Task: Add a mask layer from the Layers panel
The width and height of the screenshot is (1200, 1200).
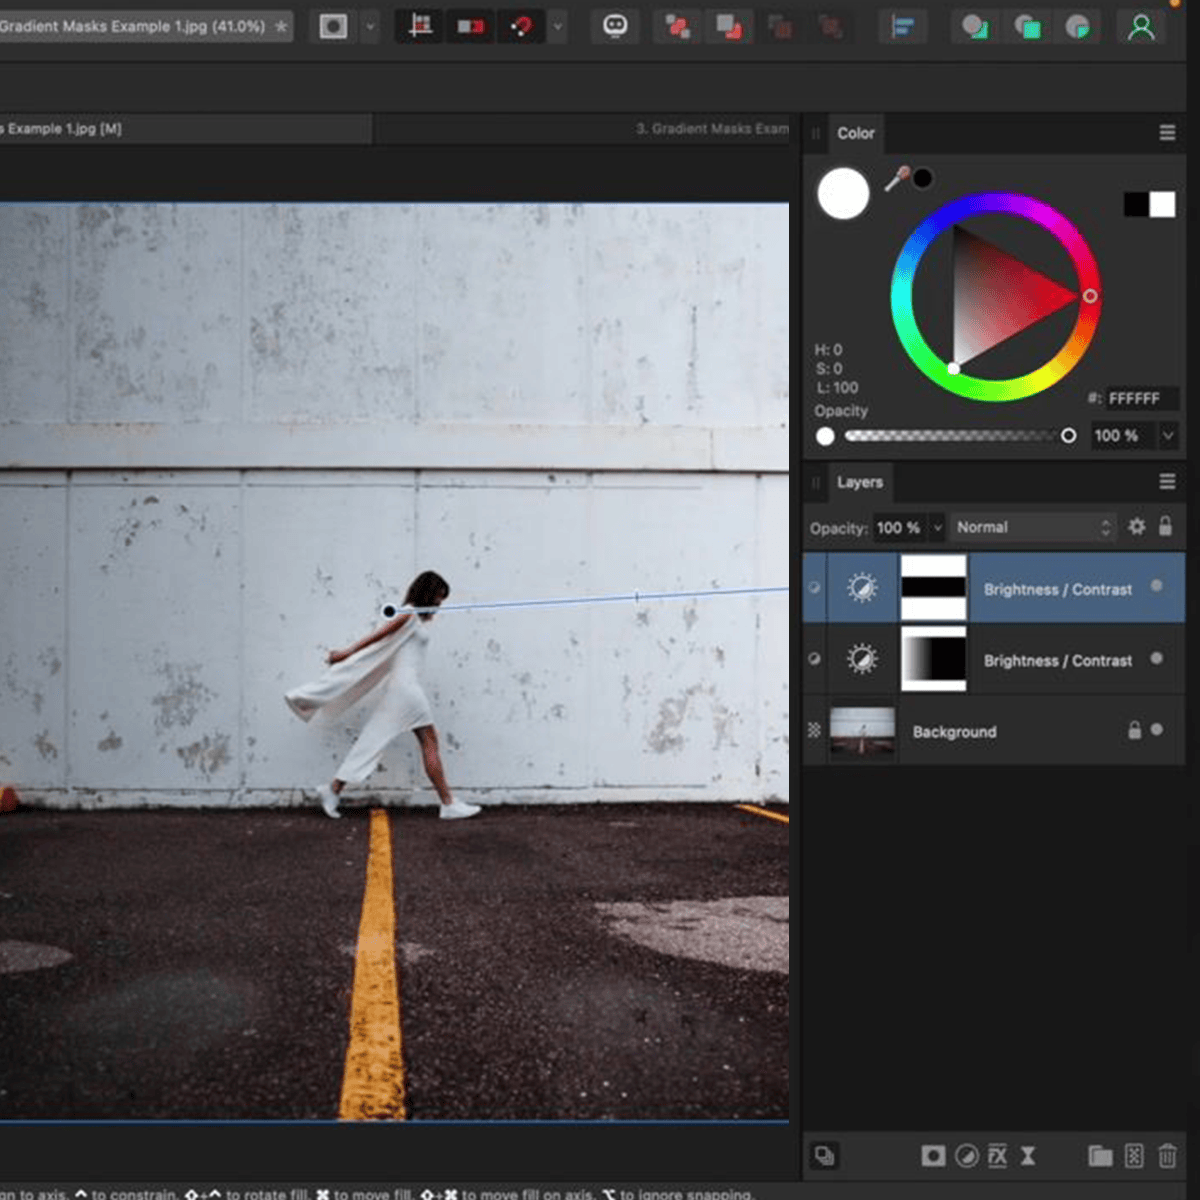Action: coord(933,1155)
